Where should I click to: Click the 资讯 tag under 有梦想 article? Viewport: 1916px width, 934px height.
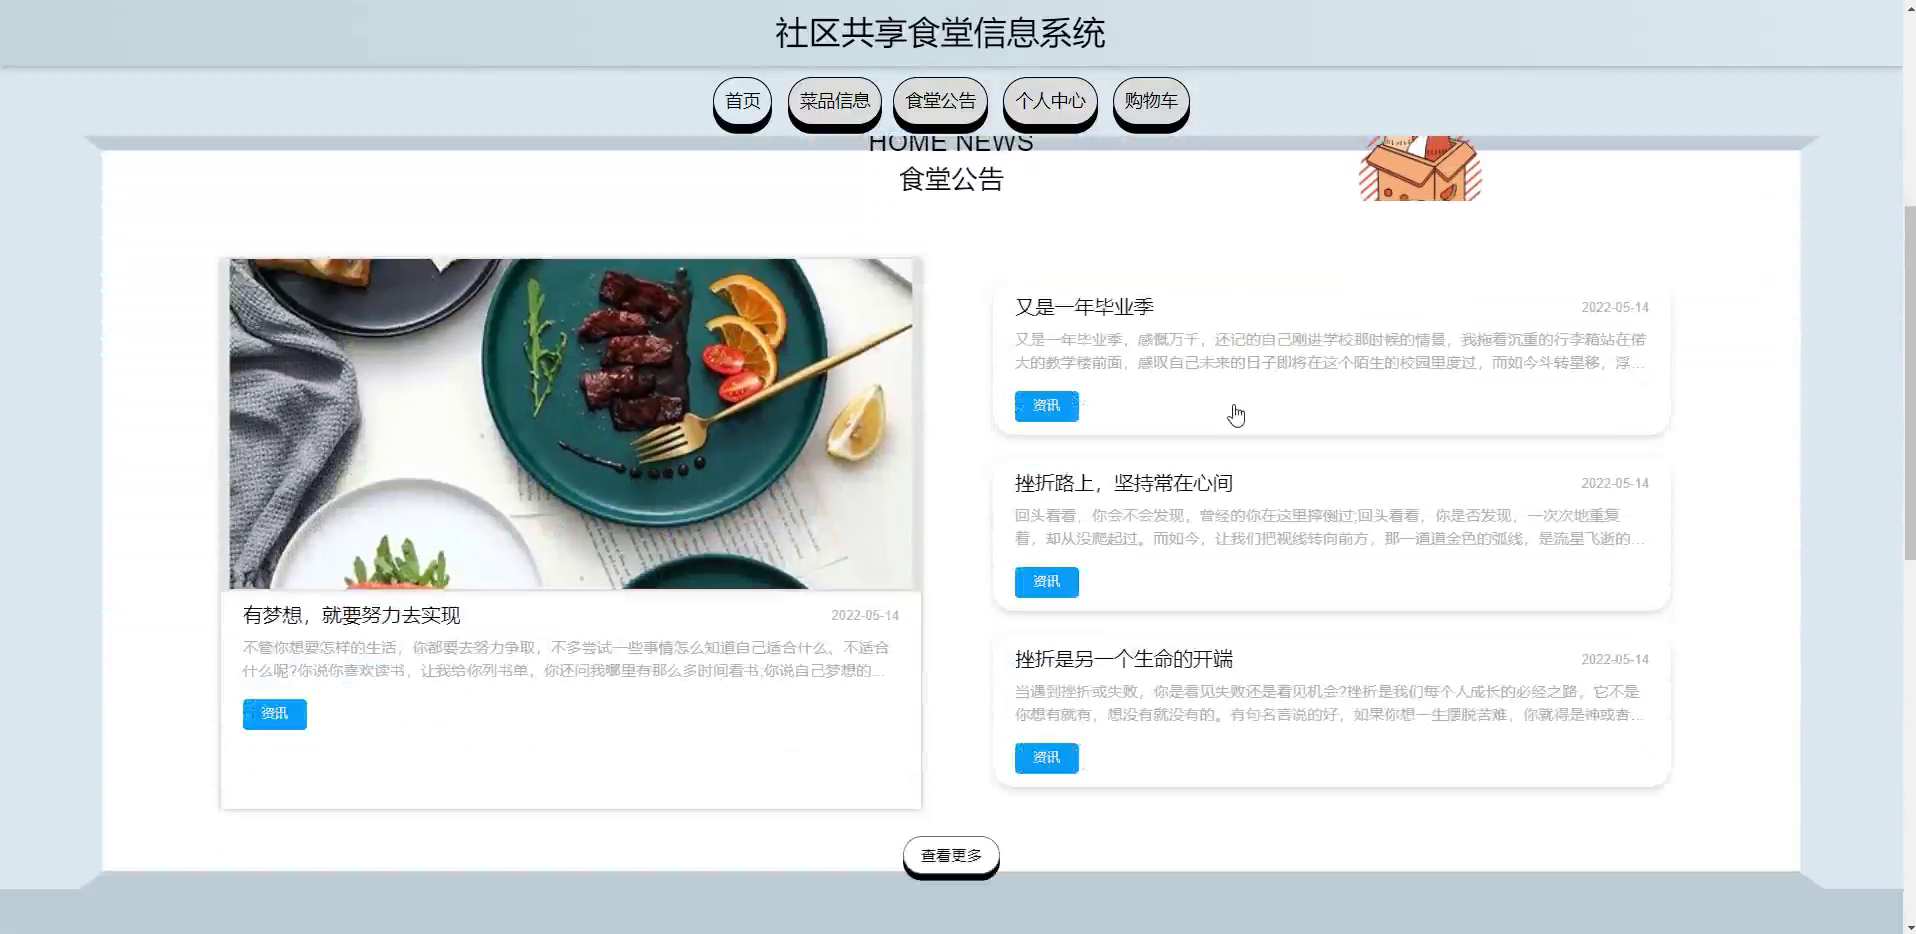[274, 714]
